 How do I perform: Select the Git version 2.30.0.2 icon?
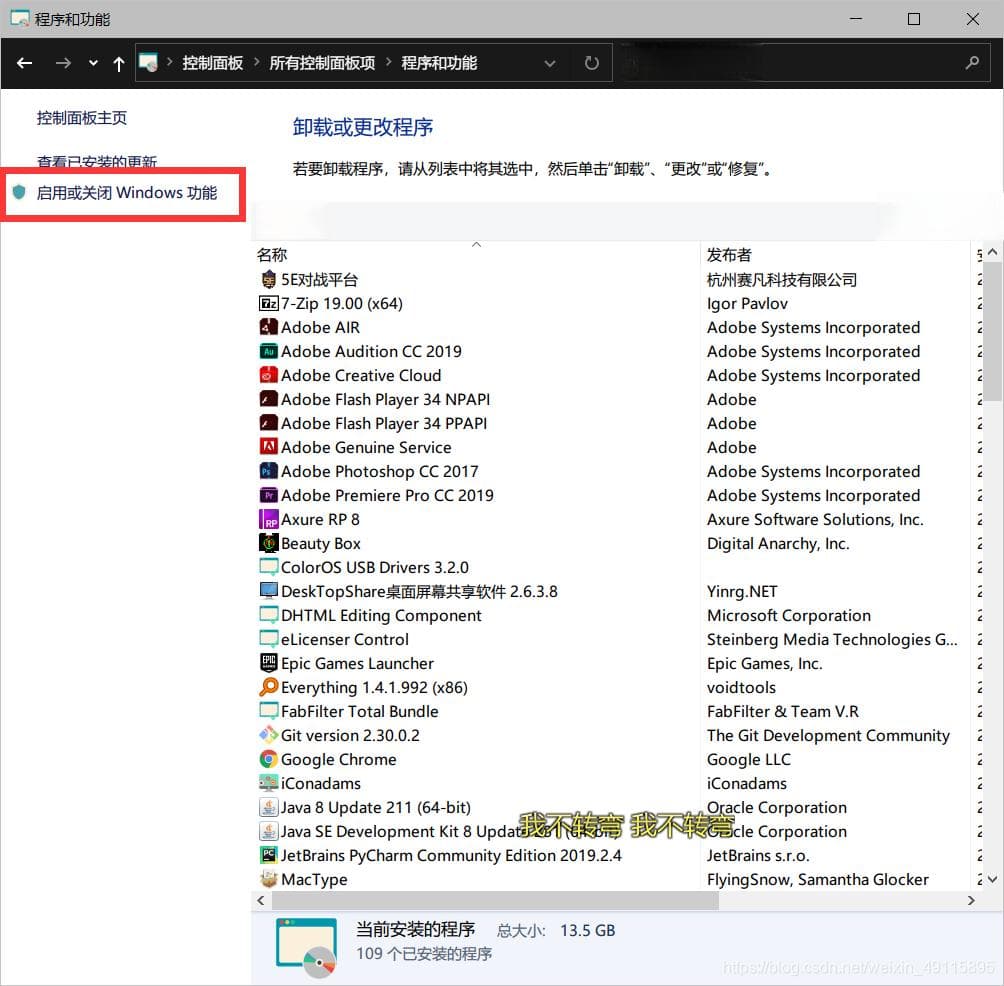pos(268,735)
